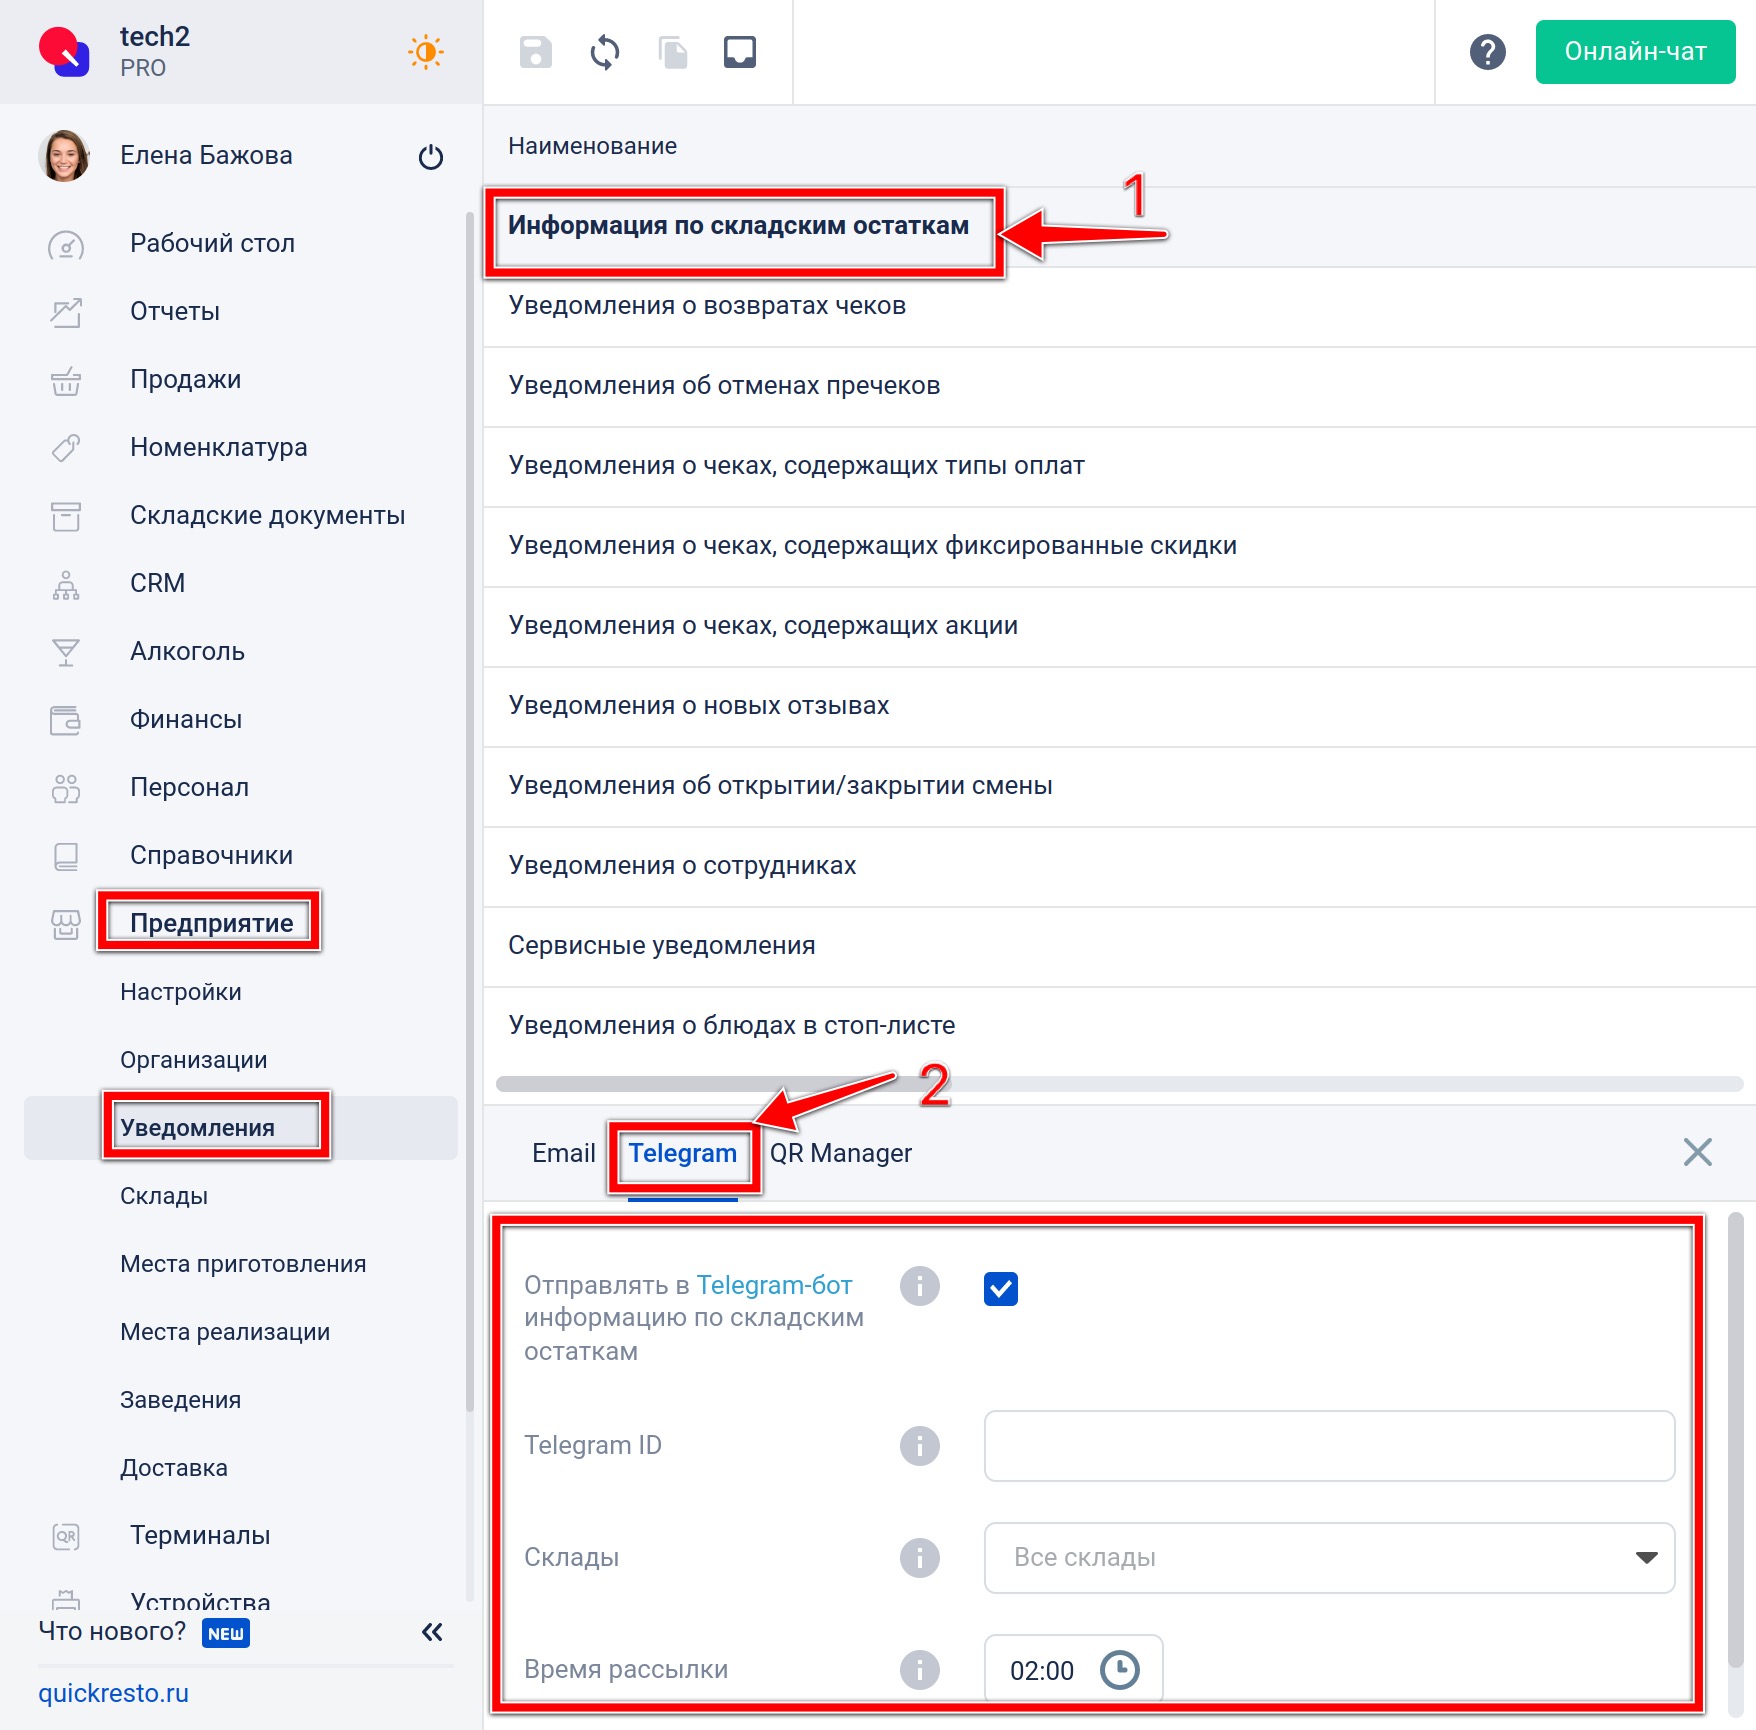Open Доставка submenu item

pyautogui.click(x=174, y=1468)
